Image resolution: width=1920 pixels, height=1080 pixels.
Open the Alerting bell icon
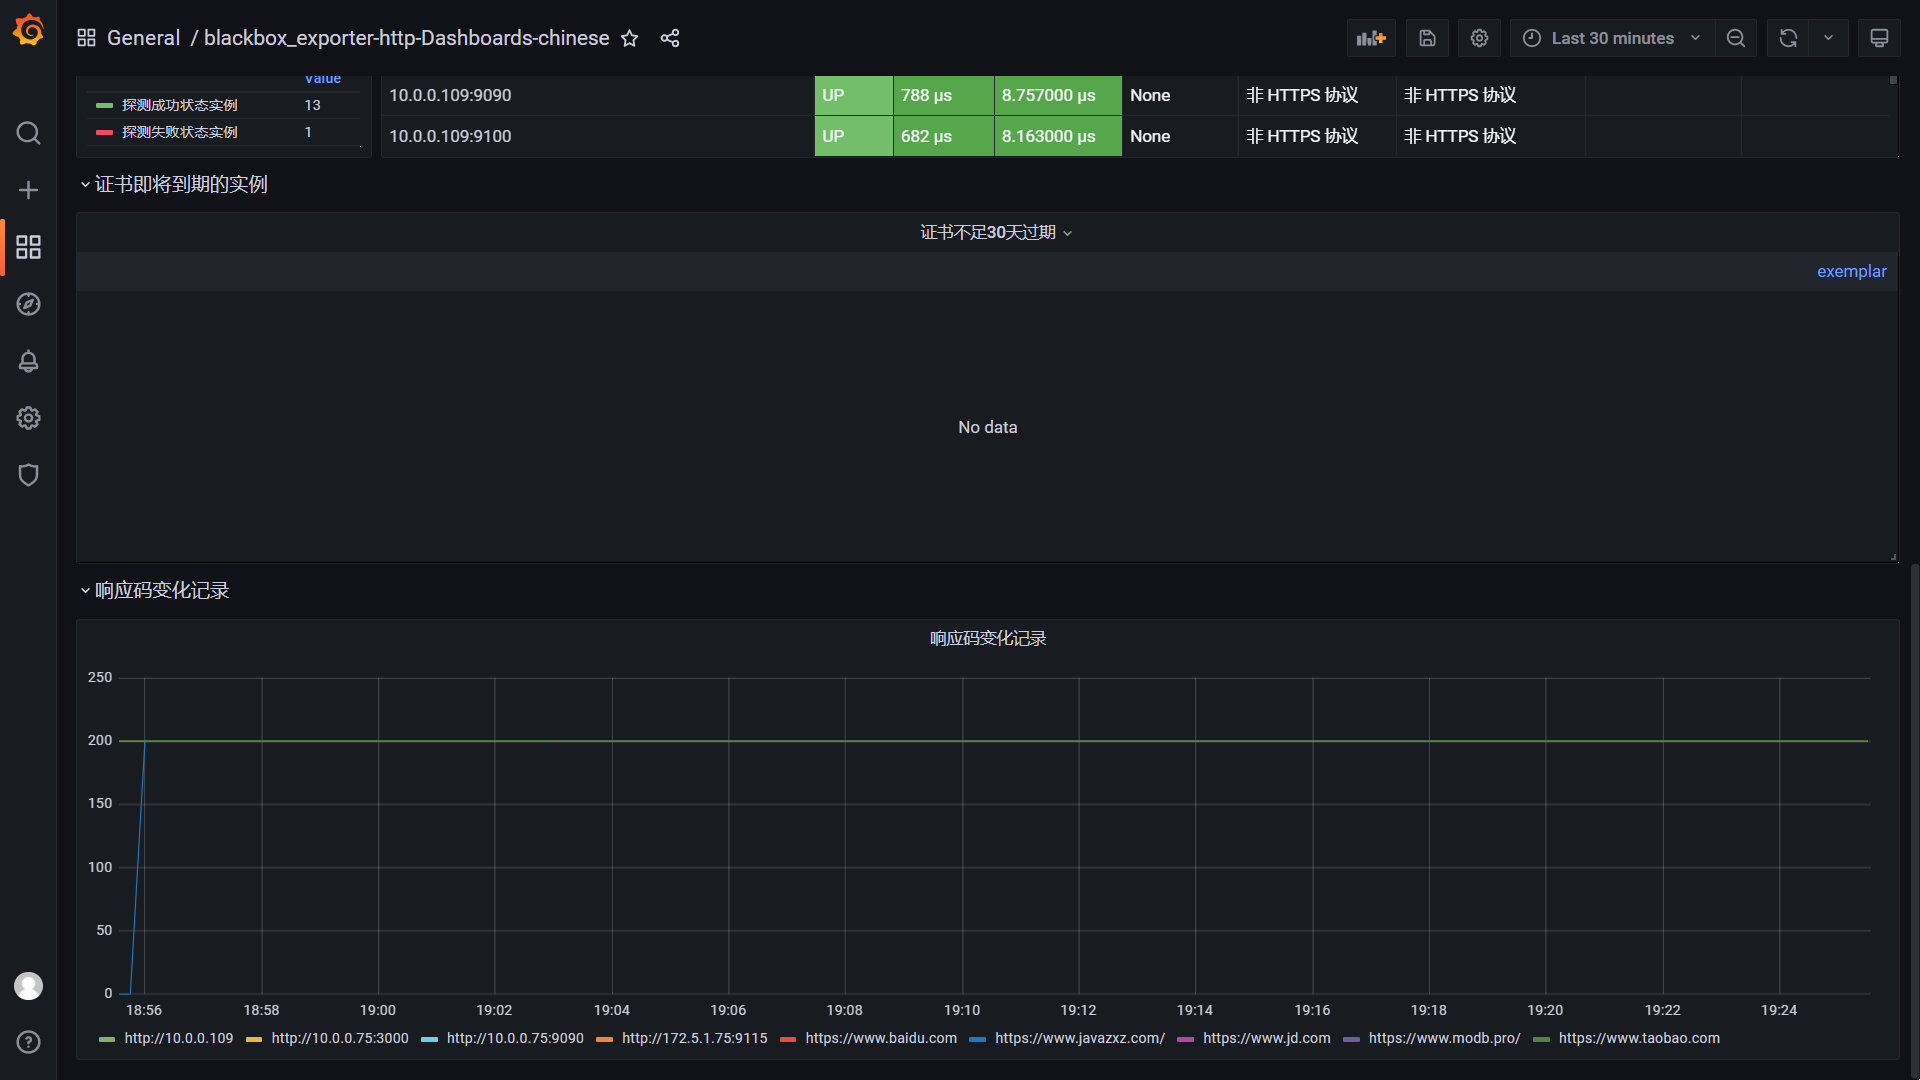point(28,361)
